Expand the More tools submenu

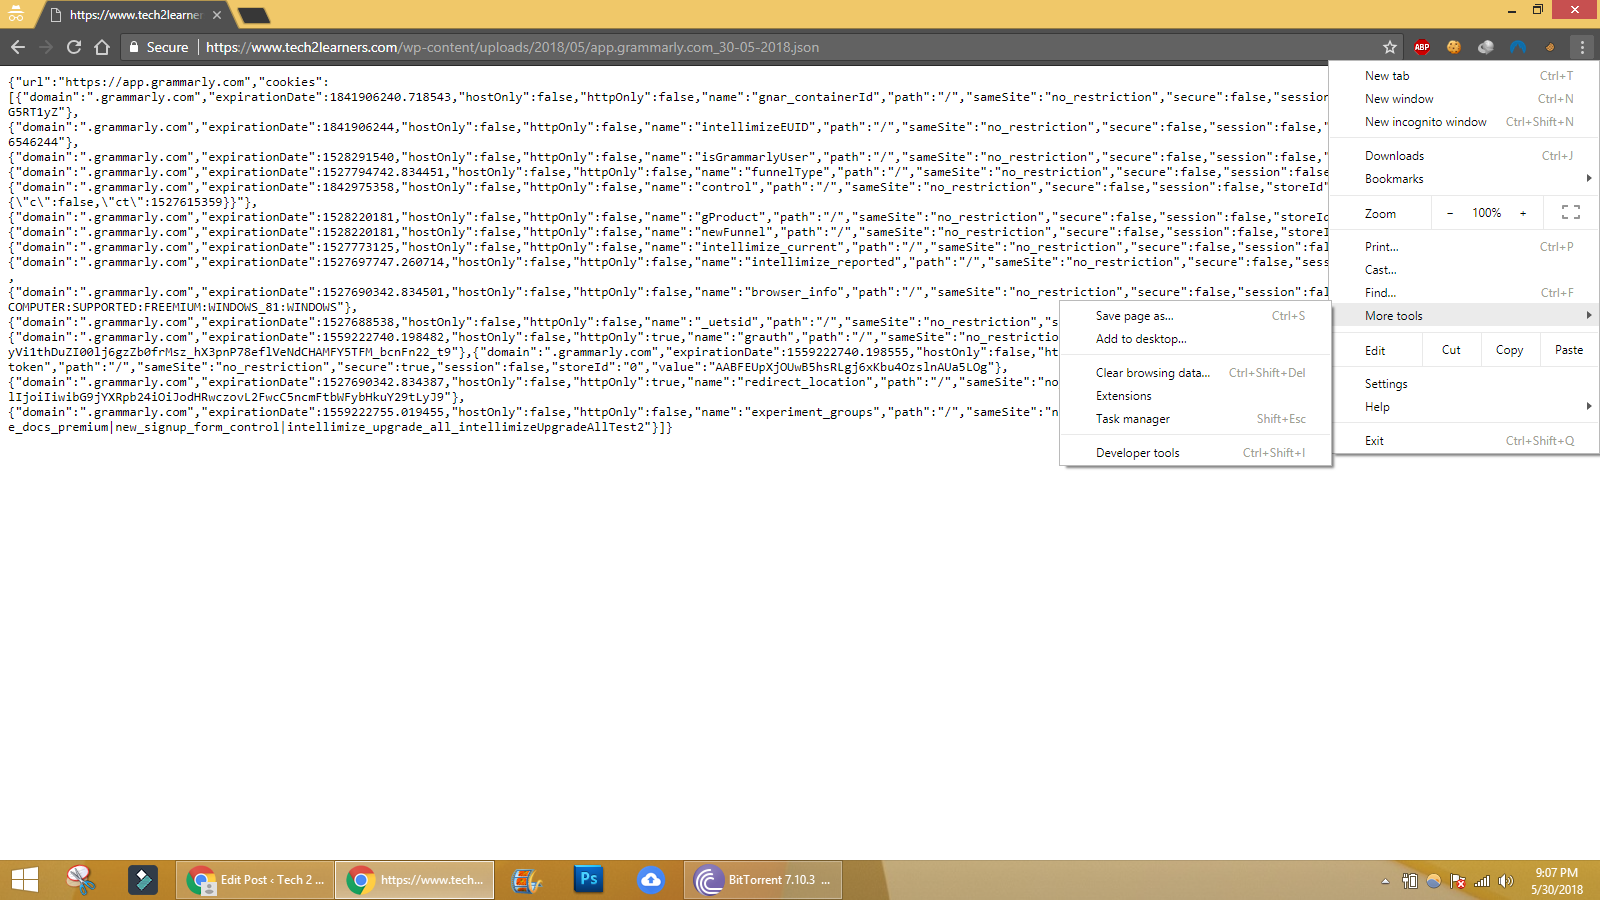[x=1465, y=316]
